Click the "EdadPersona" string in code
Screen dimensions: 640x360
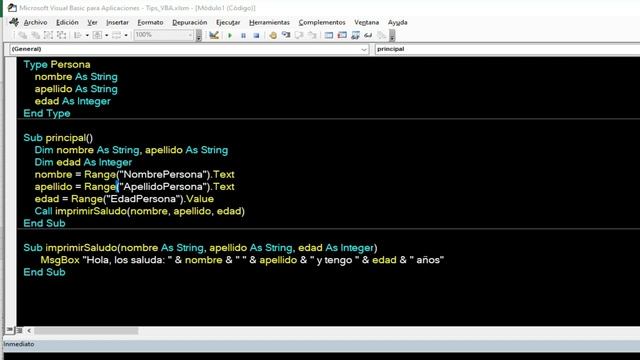tap(143, 199)
